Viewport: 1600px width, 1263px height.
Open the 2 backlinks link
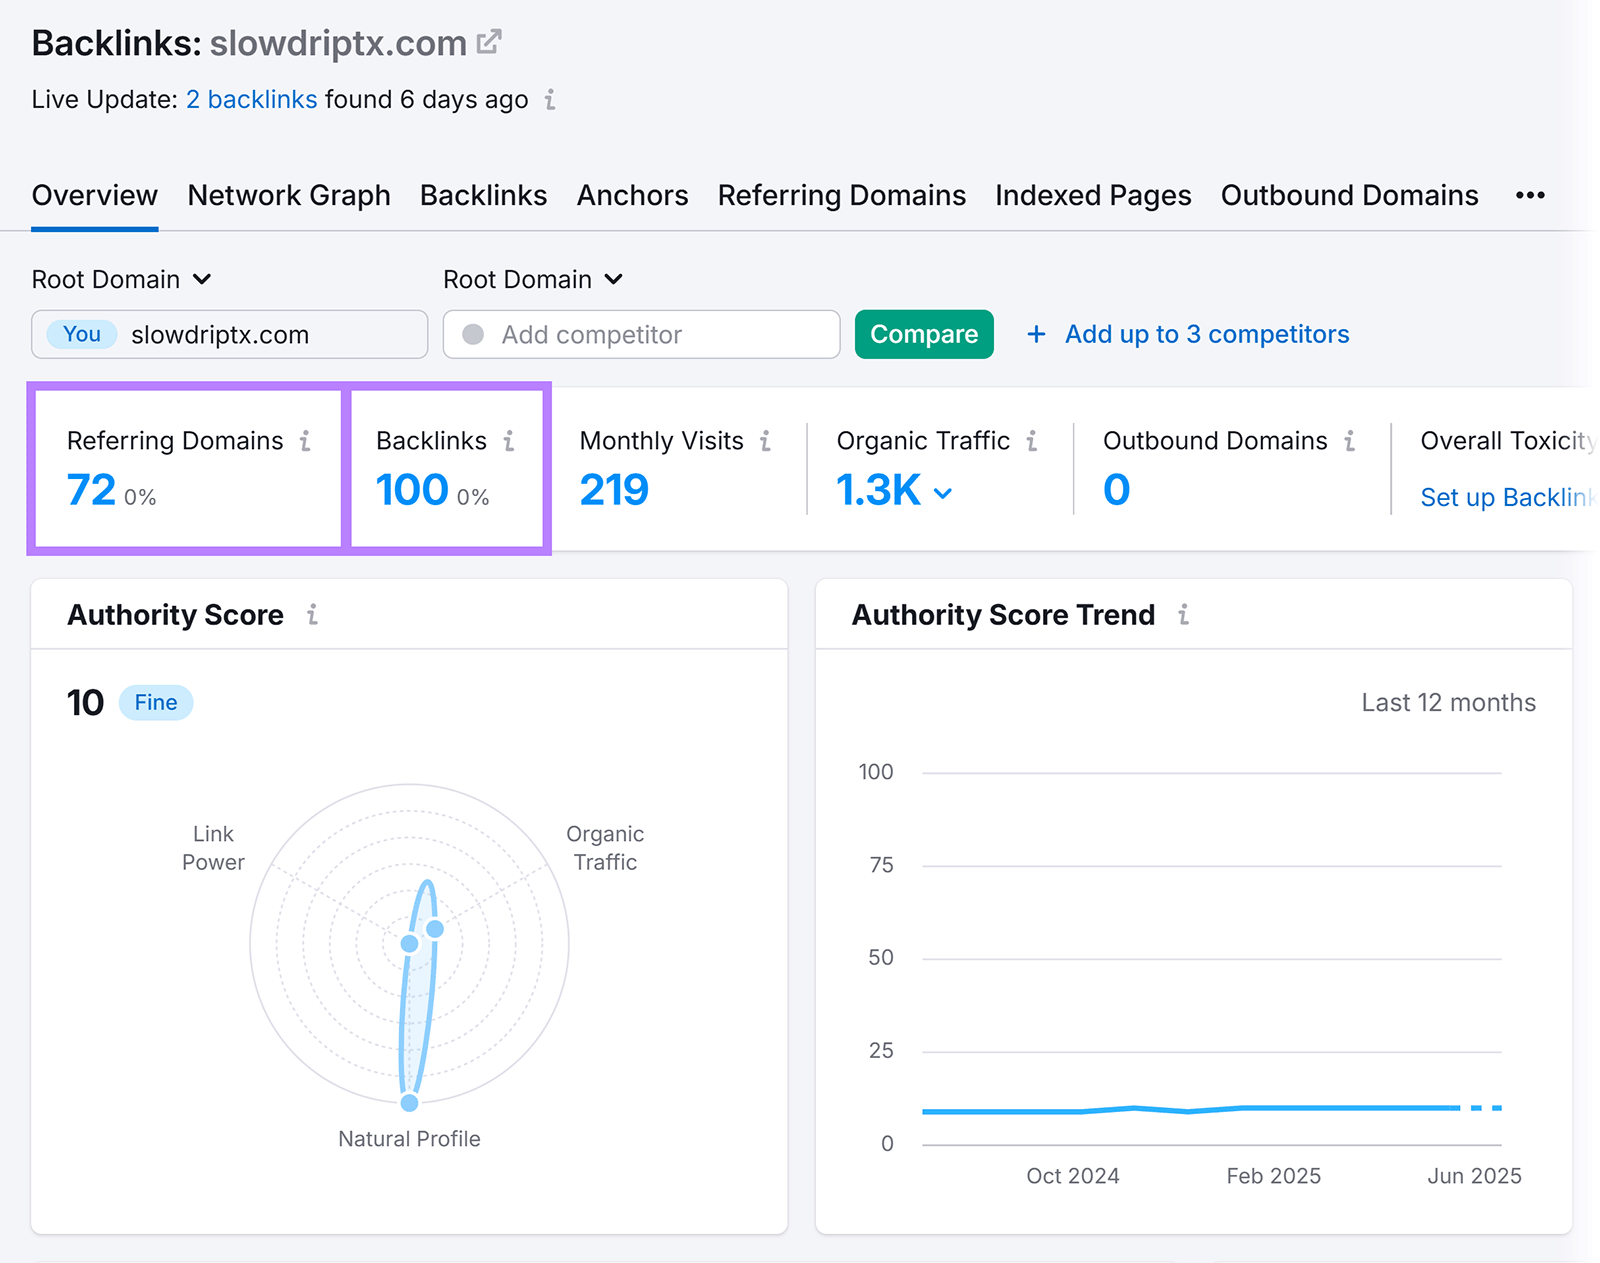coord(251,100)
